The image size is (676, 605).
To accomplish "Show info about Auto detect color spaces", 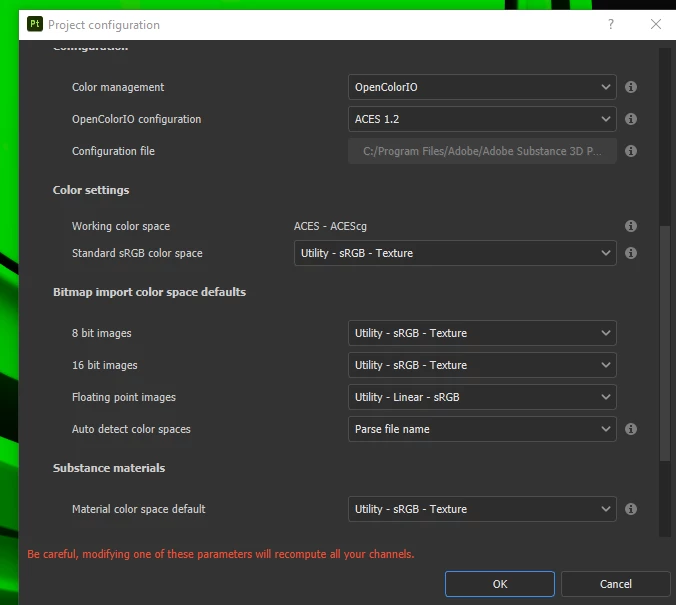I will coord(631,429).
